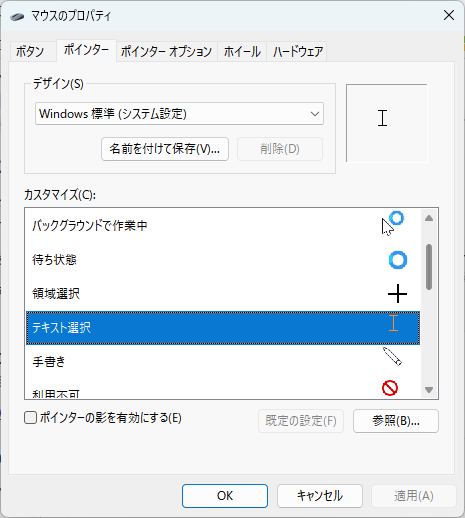Select the 領域選択 list row
Screen dimensions: 465x518
pos(223,294)
